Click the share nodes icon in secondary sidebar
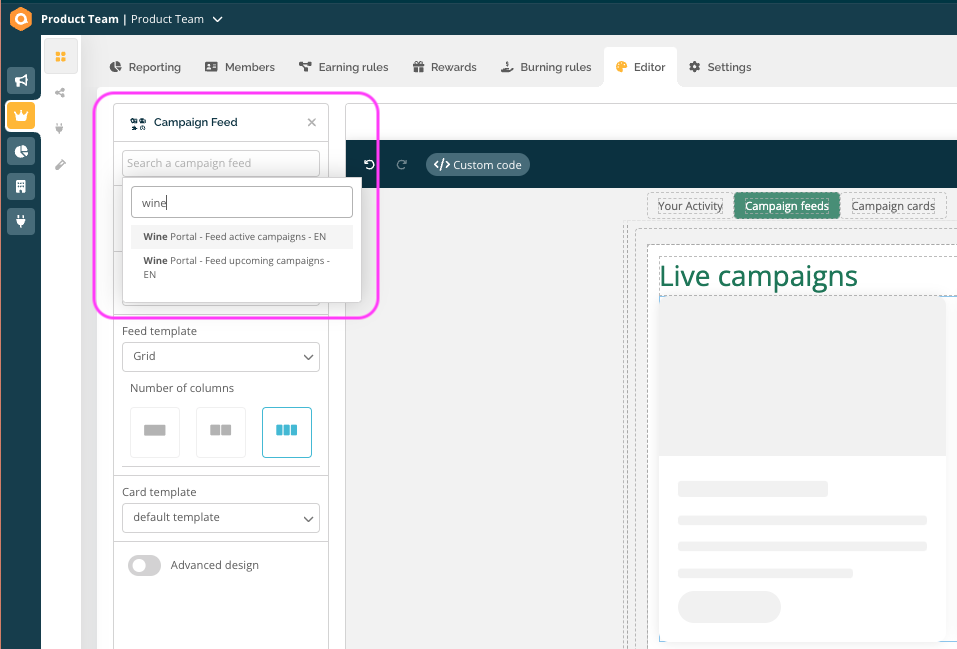This screenshot has width=957, height=649. (61, 93)
